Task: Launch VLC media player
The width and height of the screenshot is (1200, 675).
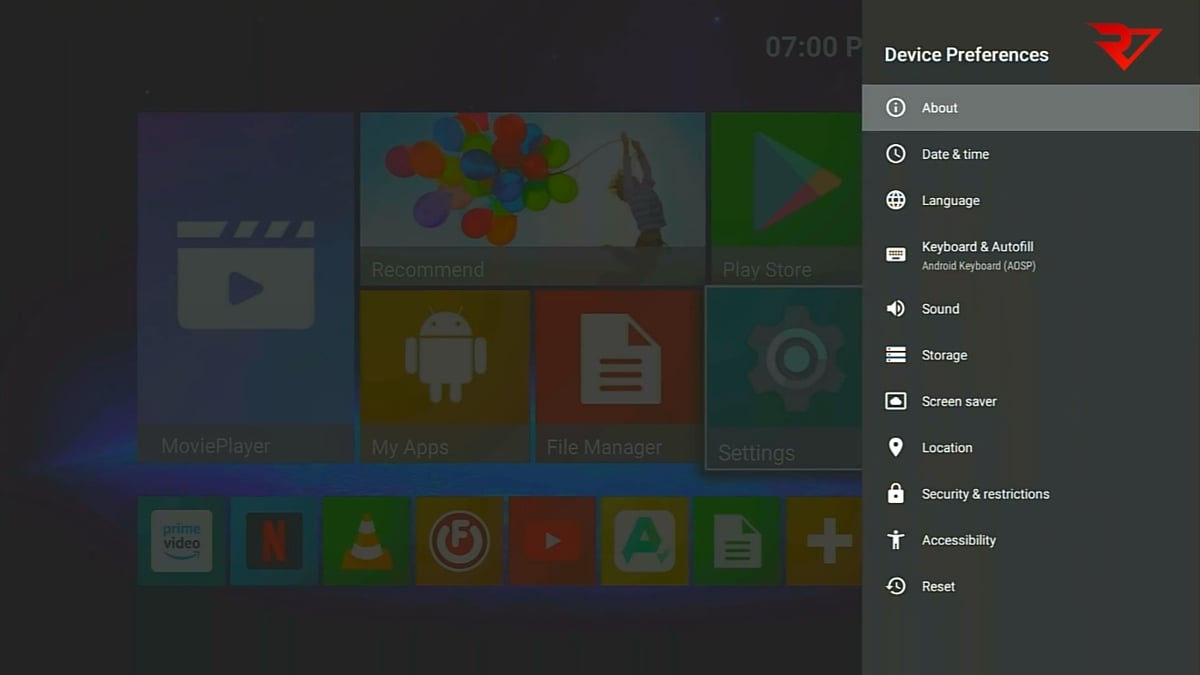Action: point(367,541)
